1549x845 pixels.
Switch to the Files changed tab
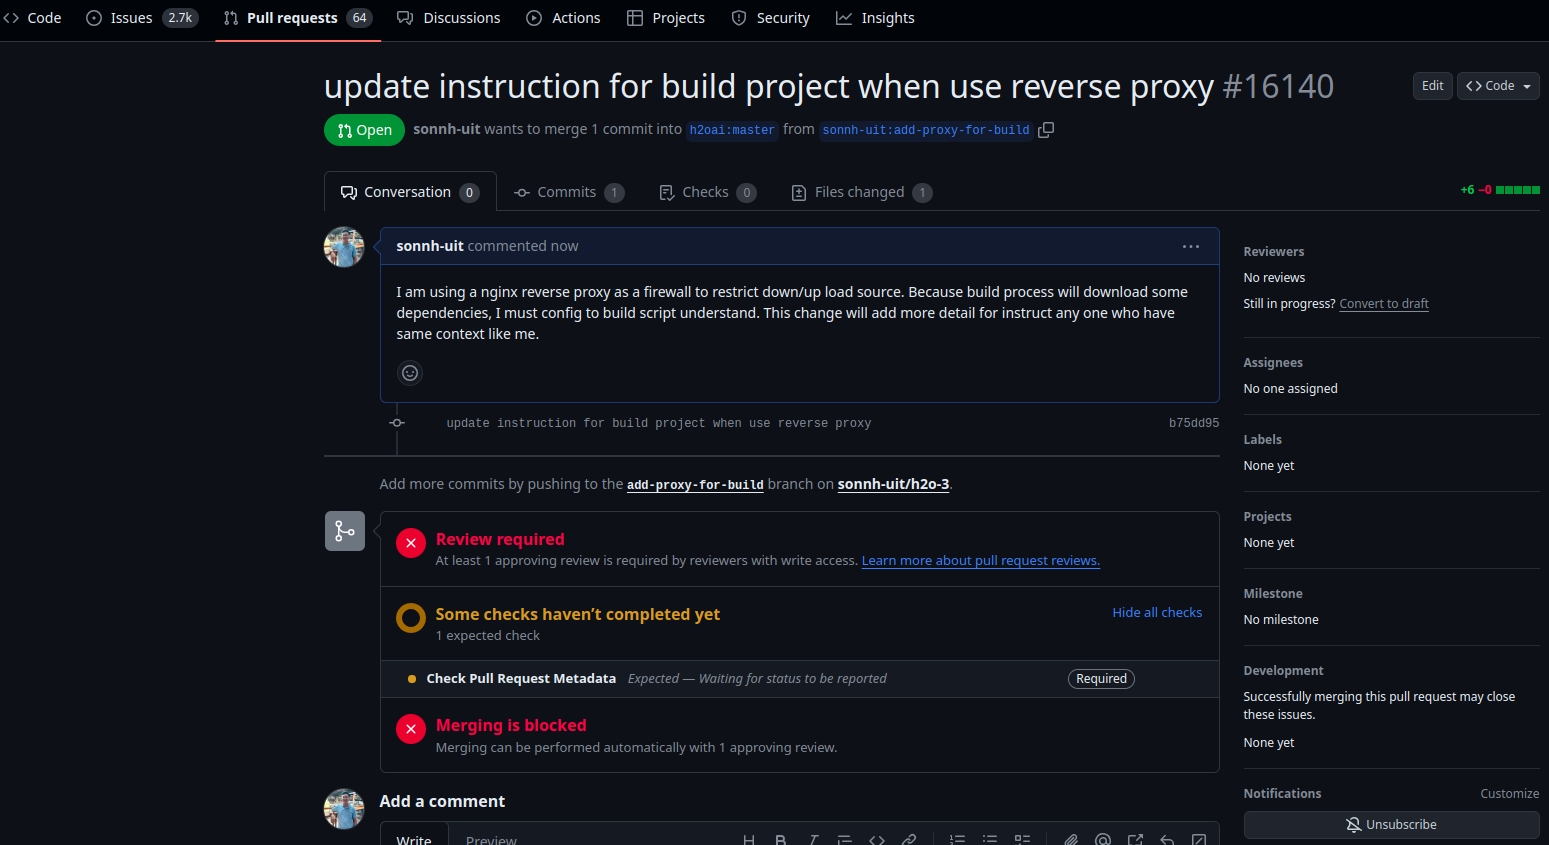point(860,192)
